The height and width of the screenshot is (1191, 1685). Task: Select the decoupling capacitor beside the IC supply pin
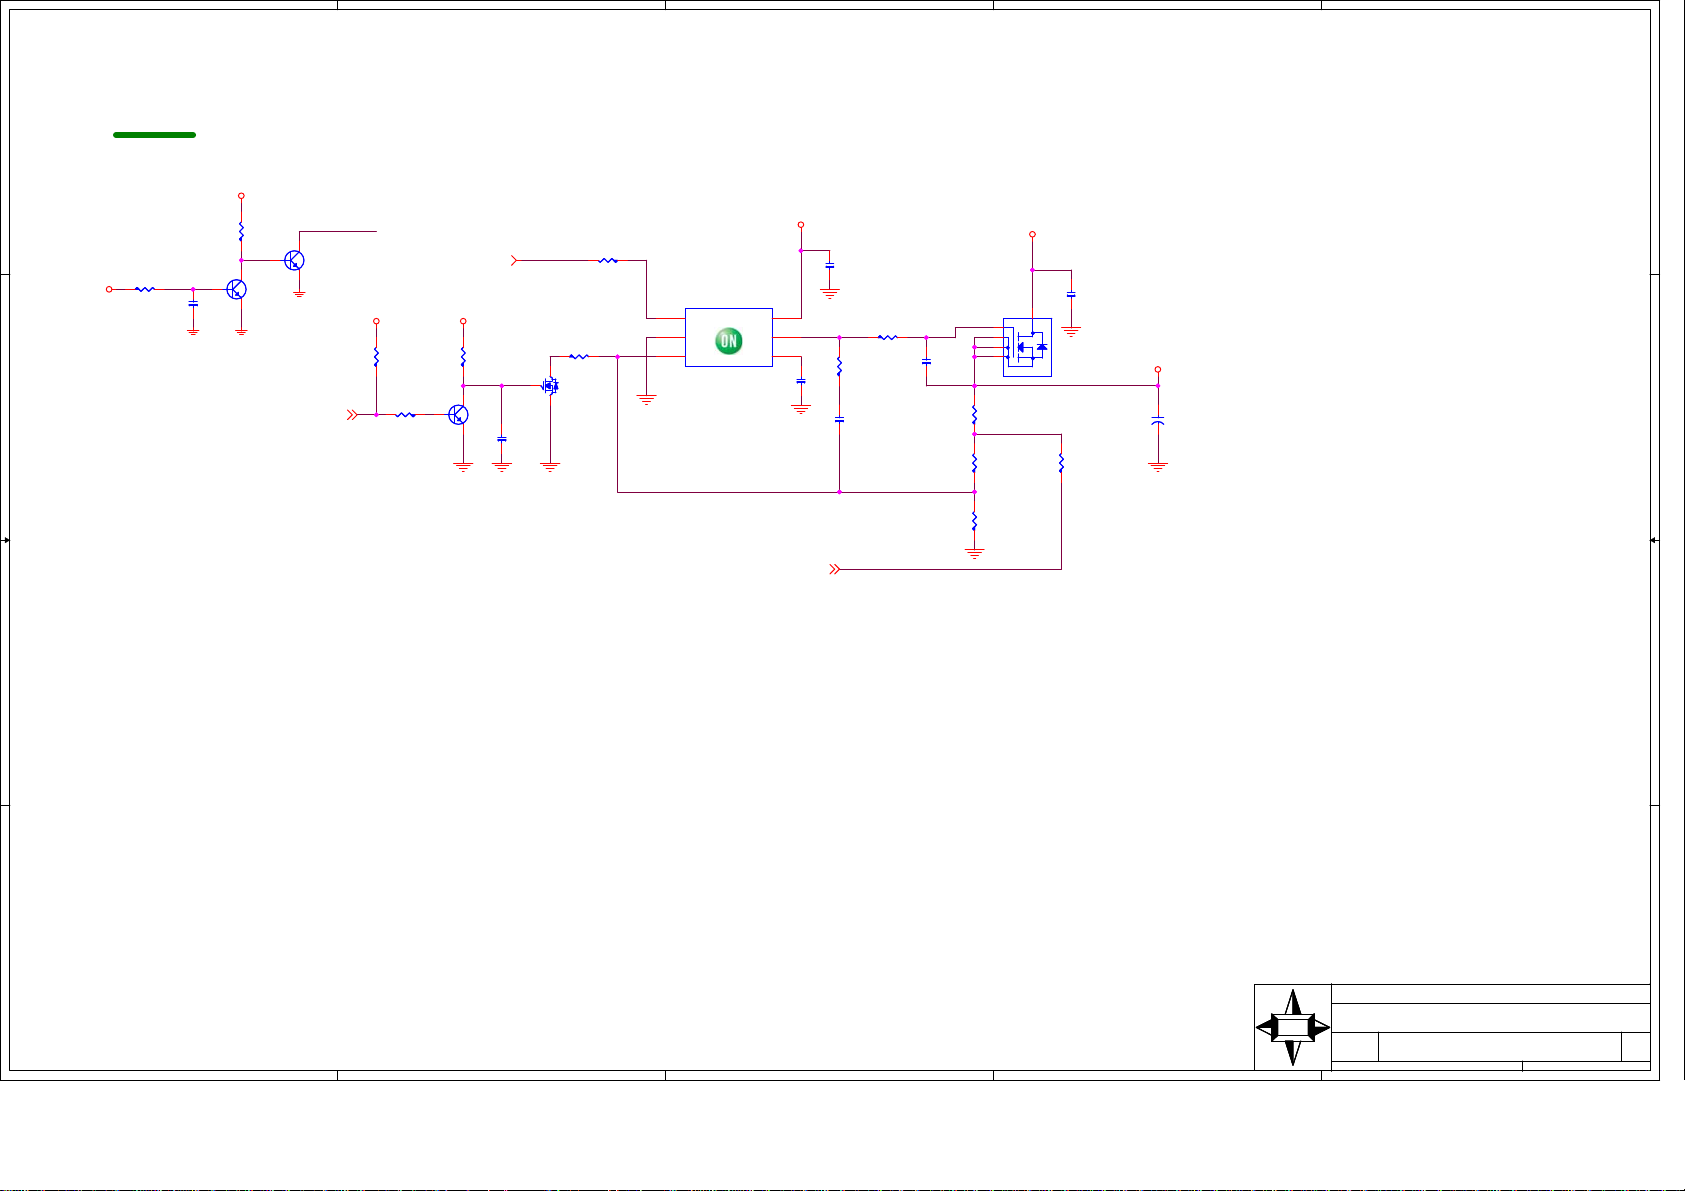click(x=830, y=266)
